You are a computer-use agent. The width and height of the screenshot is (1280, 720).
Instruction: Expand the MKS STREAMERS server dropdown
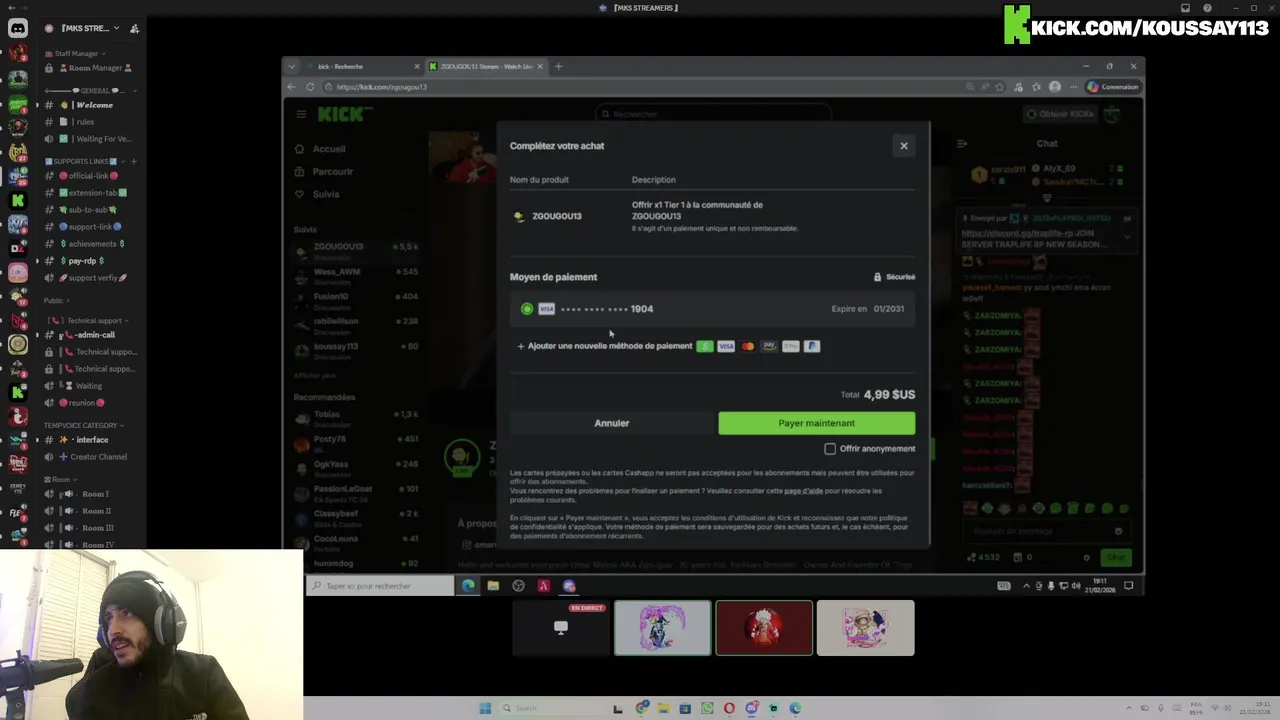116,28
